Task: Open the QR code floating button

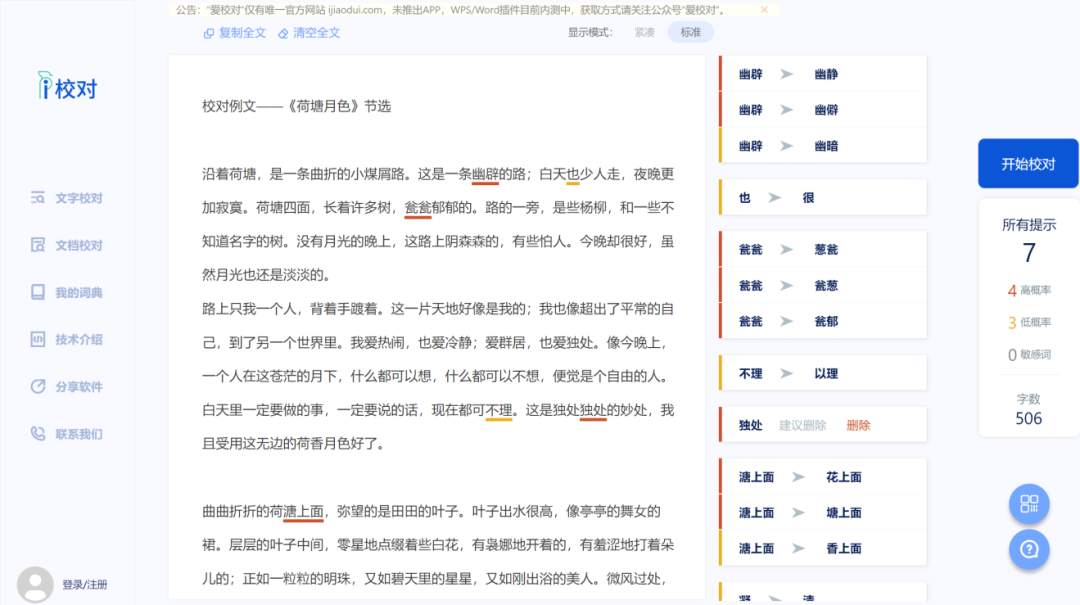Action: click(1029, 504)
